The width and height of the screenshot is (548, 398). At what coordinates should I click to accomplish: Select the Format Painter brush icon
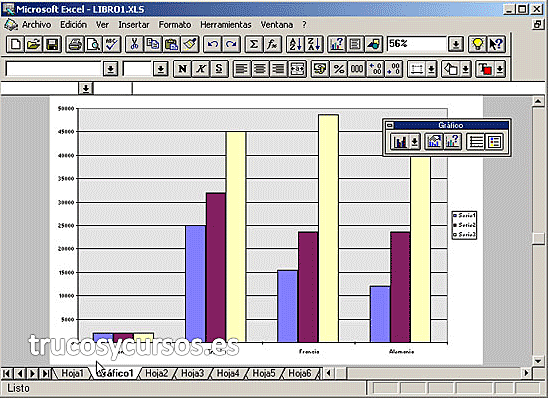[x=190, y=44]
